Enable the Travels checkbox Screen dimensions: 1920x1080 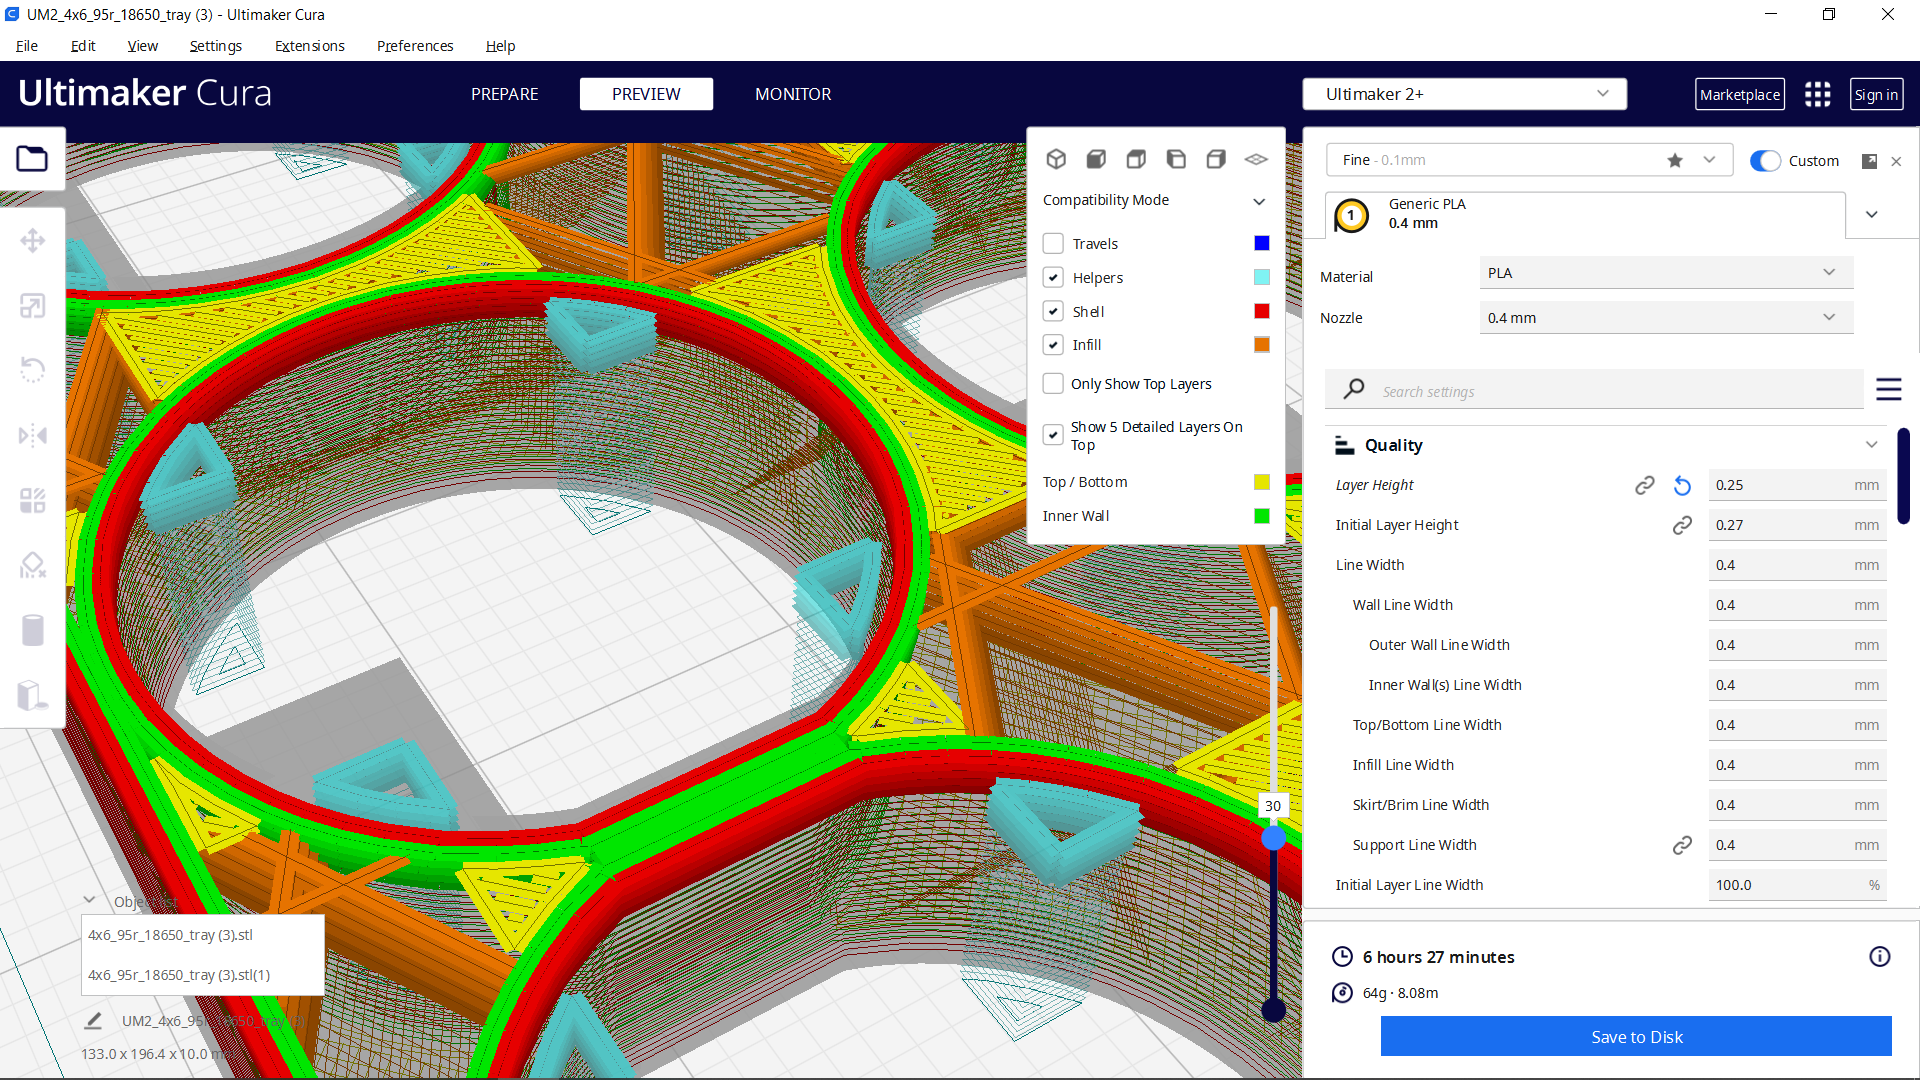(1053, 243)
